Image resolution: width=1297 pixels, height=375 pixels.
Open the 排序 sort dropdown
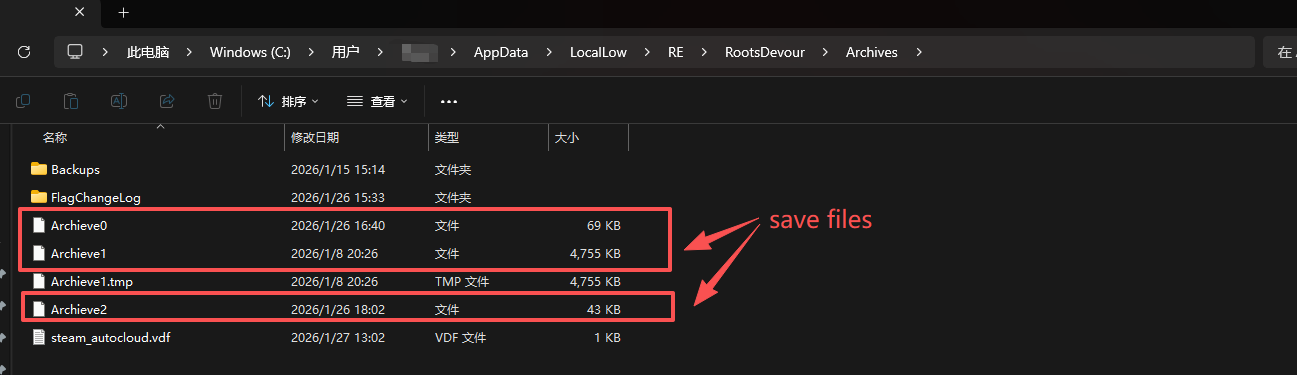288,101
